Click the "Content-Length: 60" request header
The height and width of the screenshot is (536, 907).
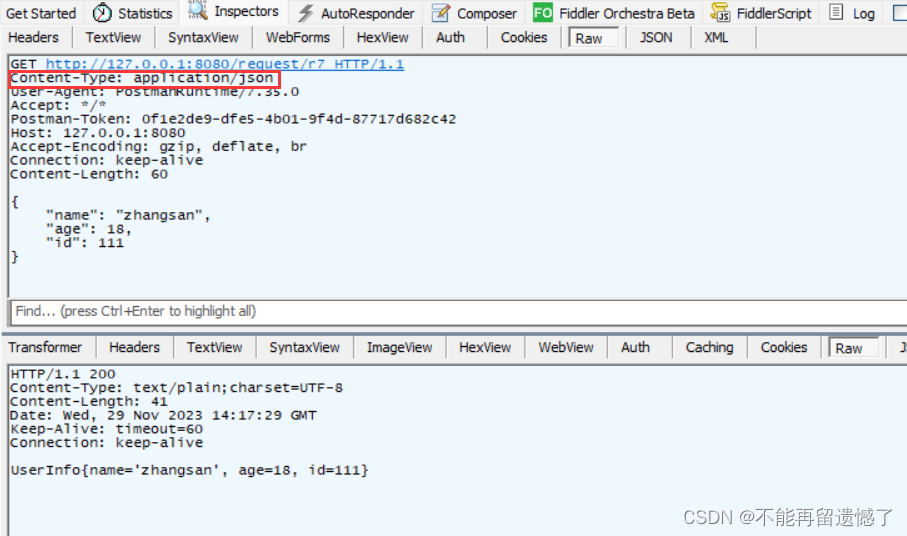[x=89, y=174]
